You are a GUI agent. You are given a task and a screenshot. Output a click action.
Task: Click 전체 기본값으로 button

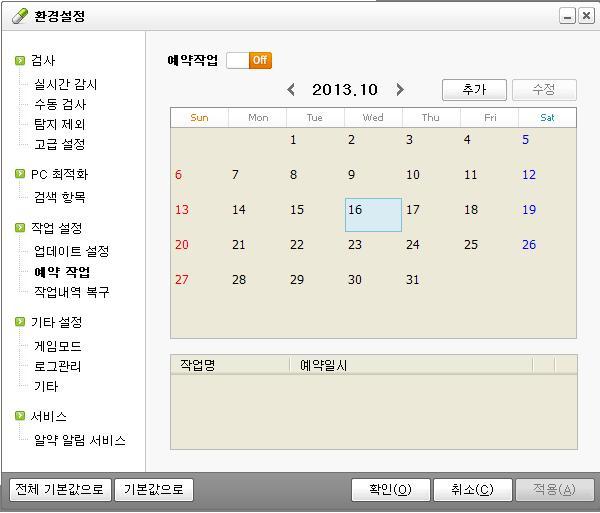point(60,490)
